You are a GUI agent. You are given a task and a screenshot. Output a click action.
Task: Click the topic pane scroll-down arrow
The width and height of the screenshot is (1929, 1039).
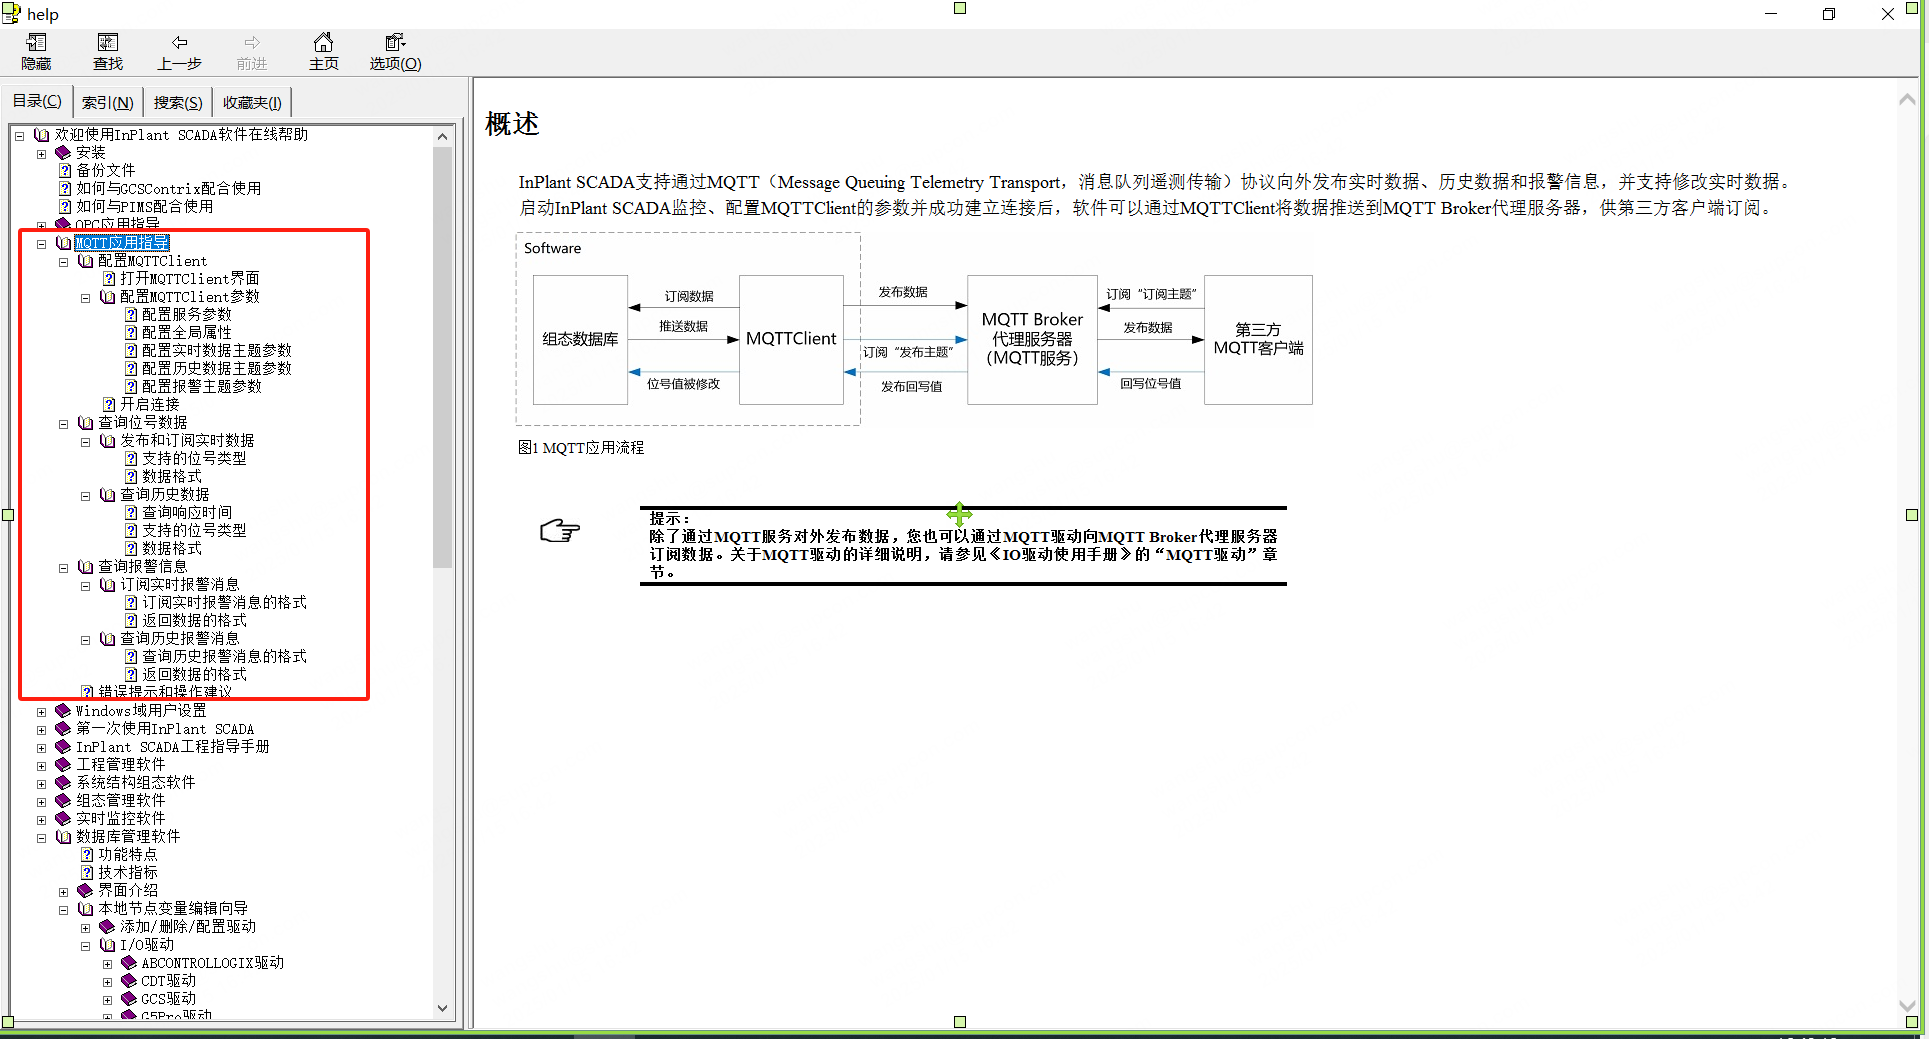[1907, 1005]
